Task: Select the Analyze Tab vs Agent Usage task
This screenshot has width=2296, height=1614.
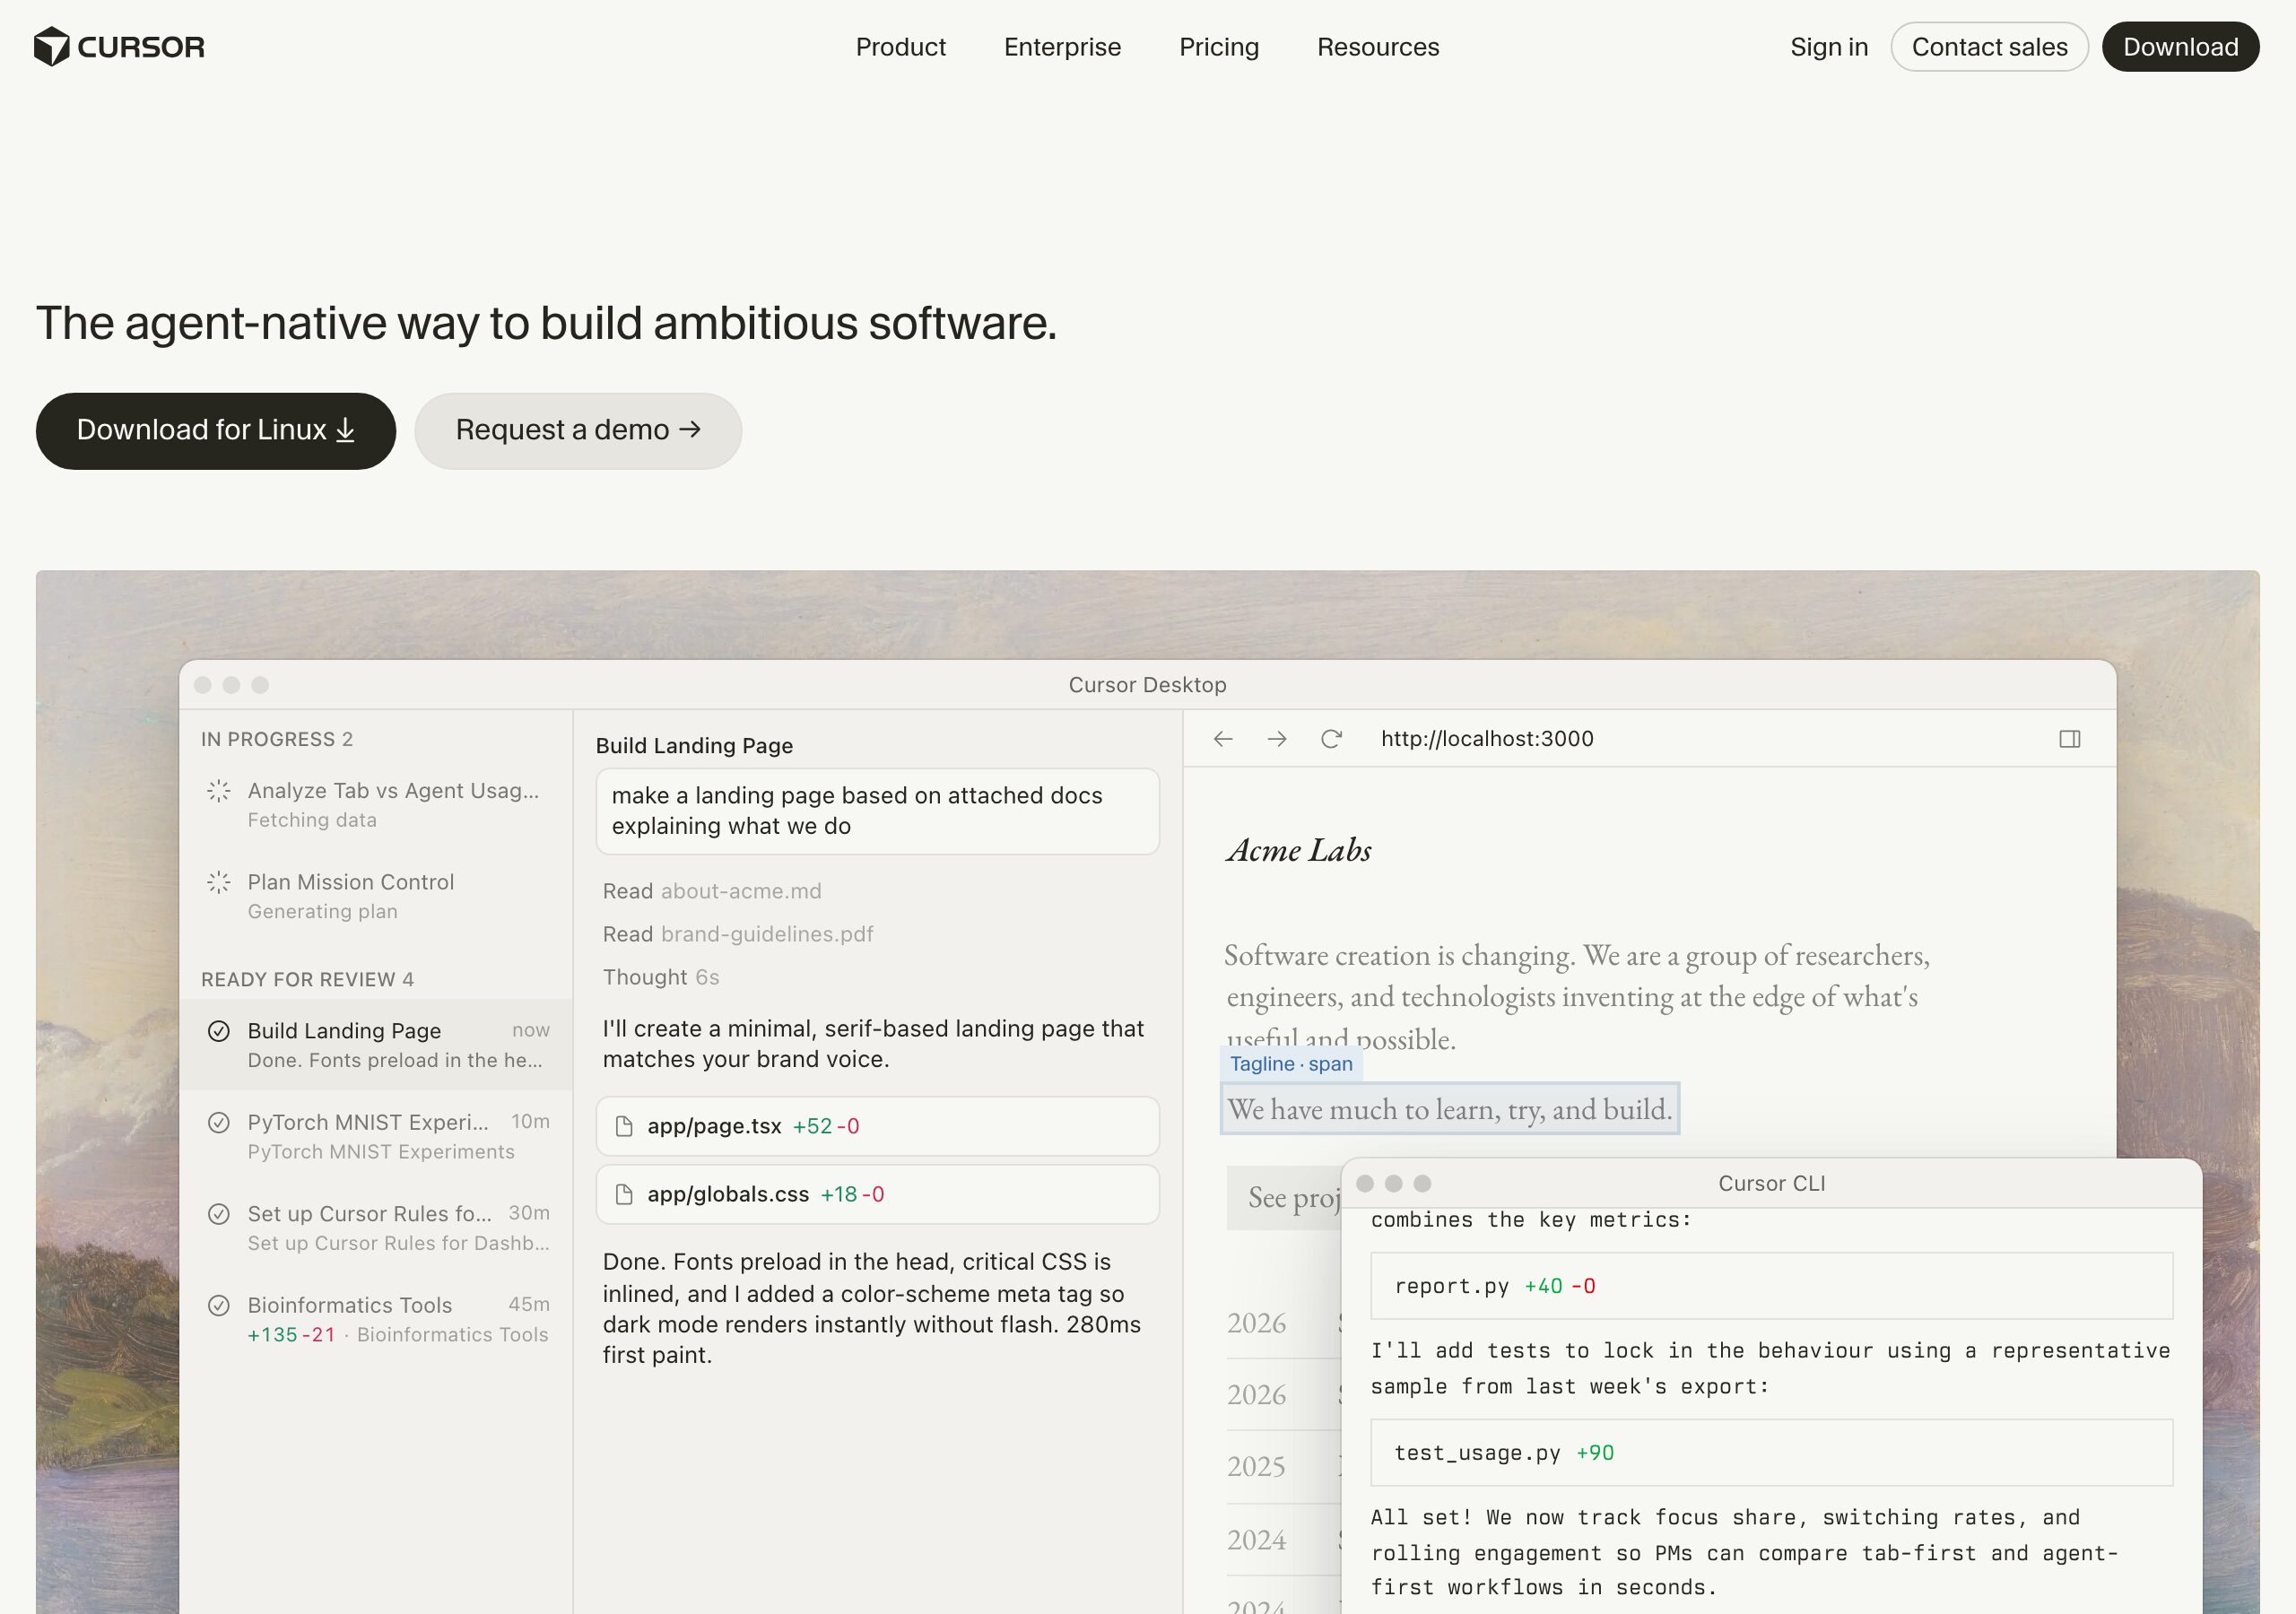Action: [x=377, y=805]
